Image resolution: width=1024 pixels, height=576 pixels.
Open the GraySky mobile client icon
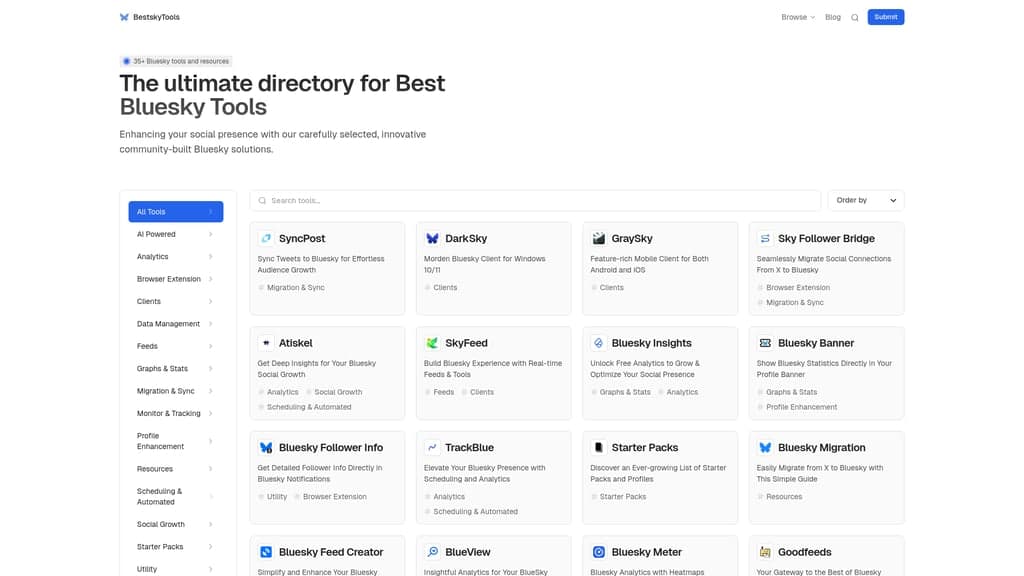click(598, 238)
